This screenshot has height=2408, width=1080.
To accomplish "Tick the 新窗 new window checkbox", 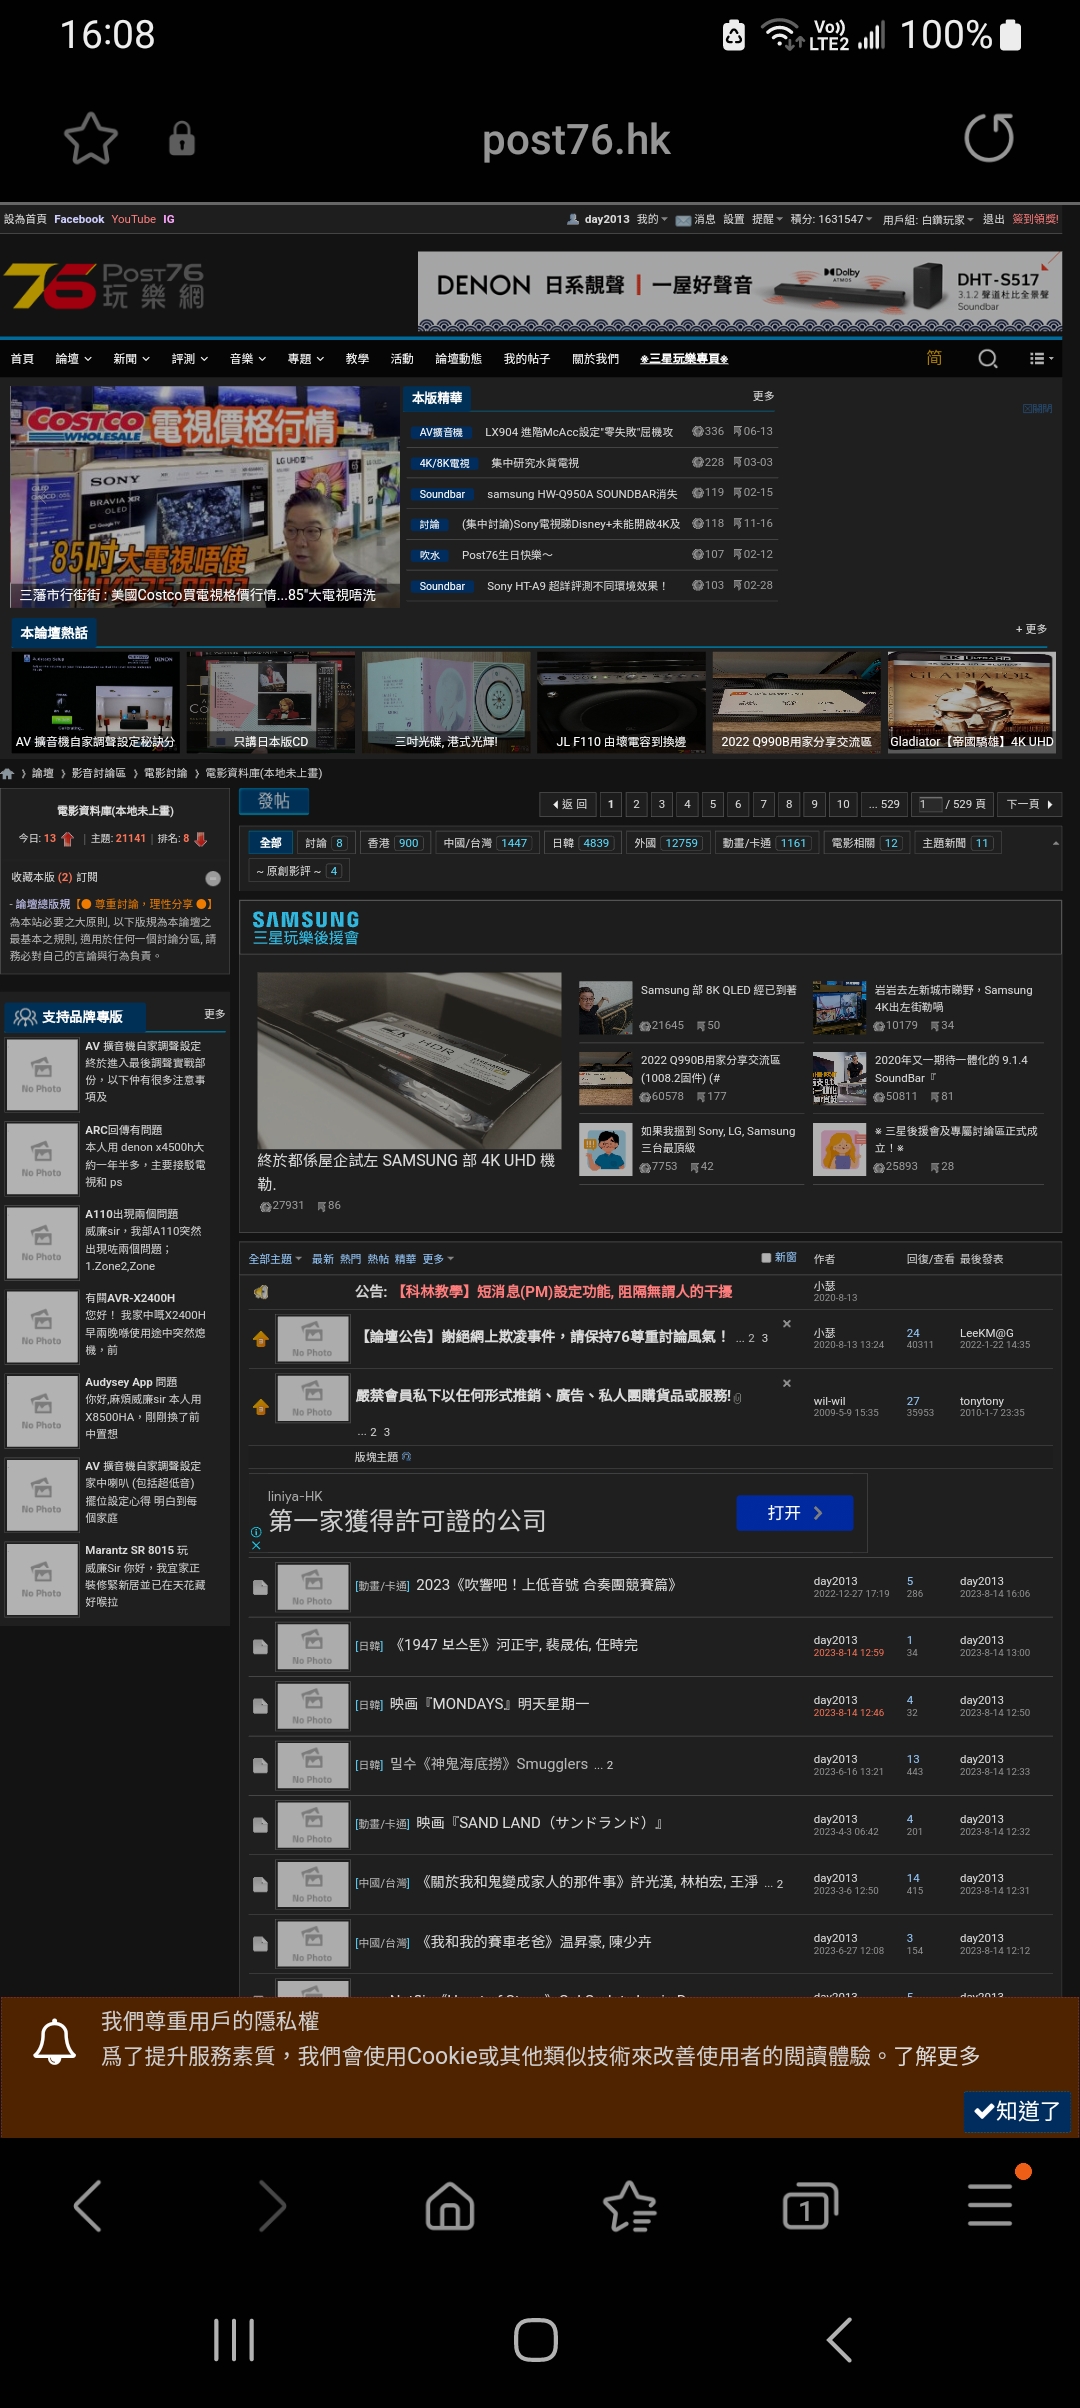I will tap(766, 1258).
